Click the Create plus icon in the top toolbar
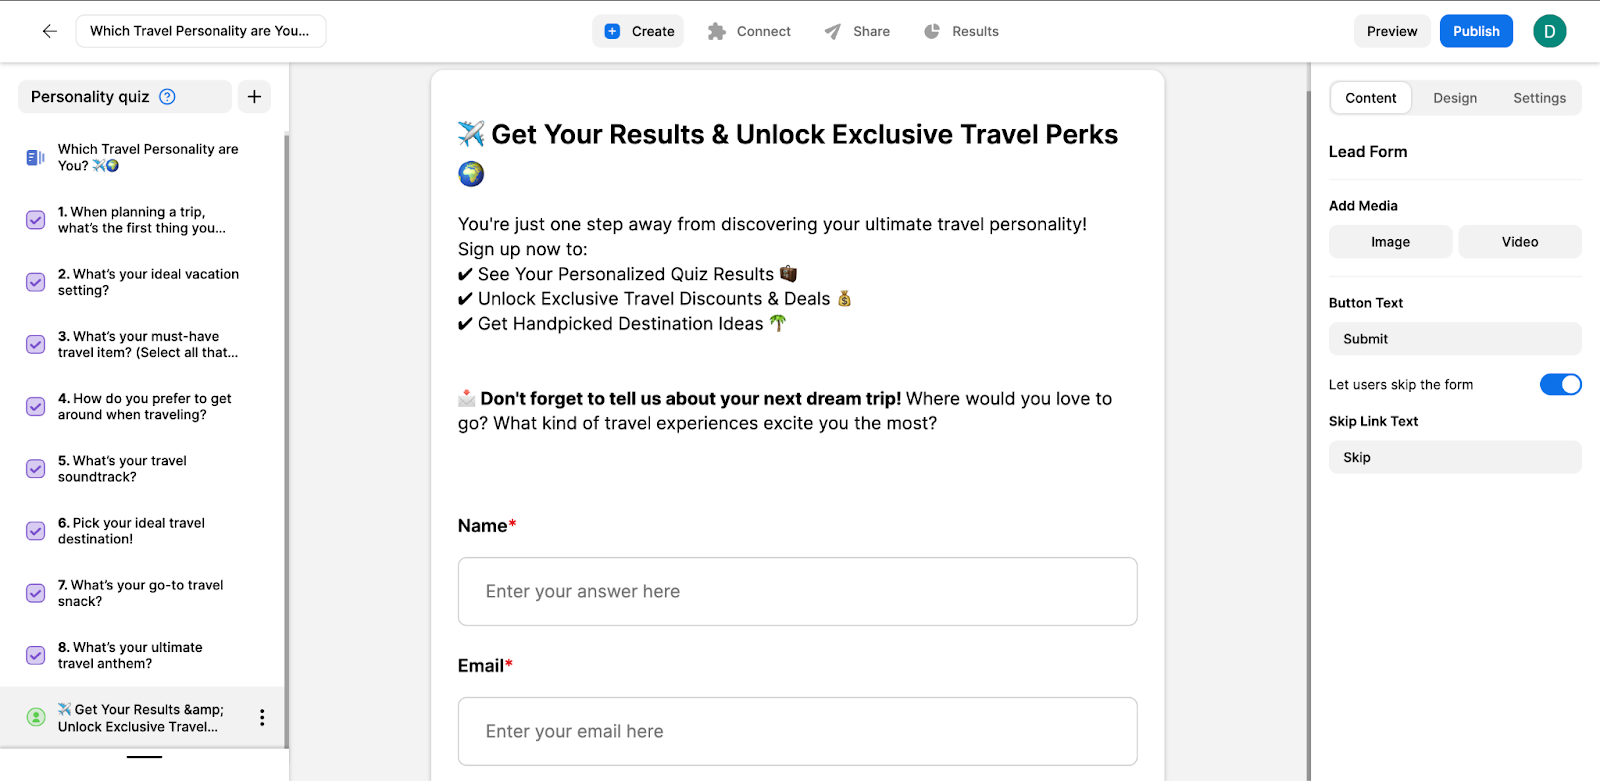Screen dimensions: 1600x781 coord(611,31)
